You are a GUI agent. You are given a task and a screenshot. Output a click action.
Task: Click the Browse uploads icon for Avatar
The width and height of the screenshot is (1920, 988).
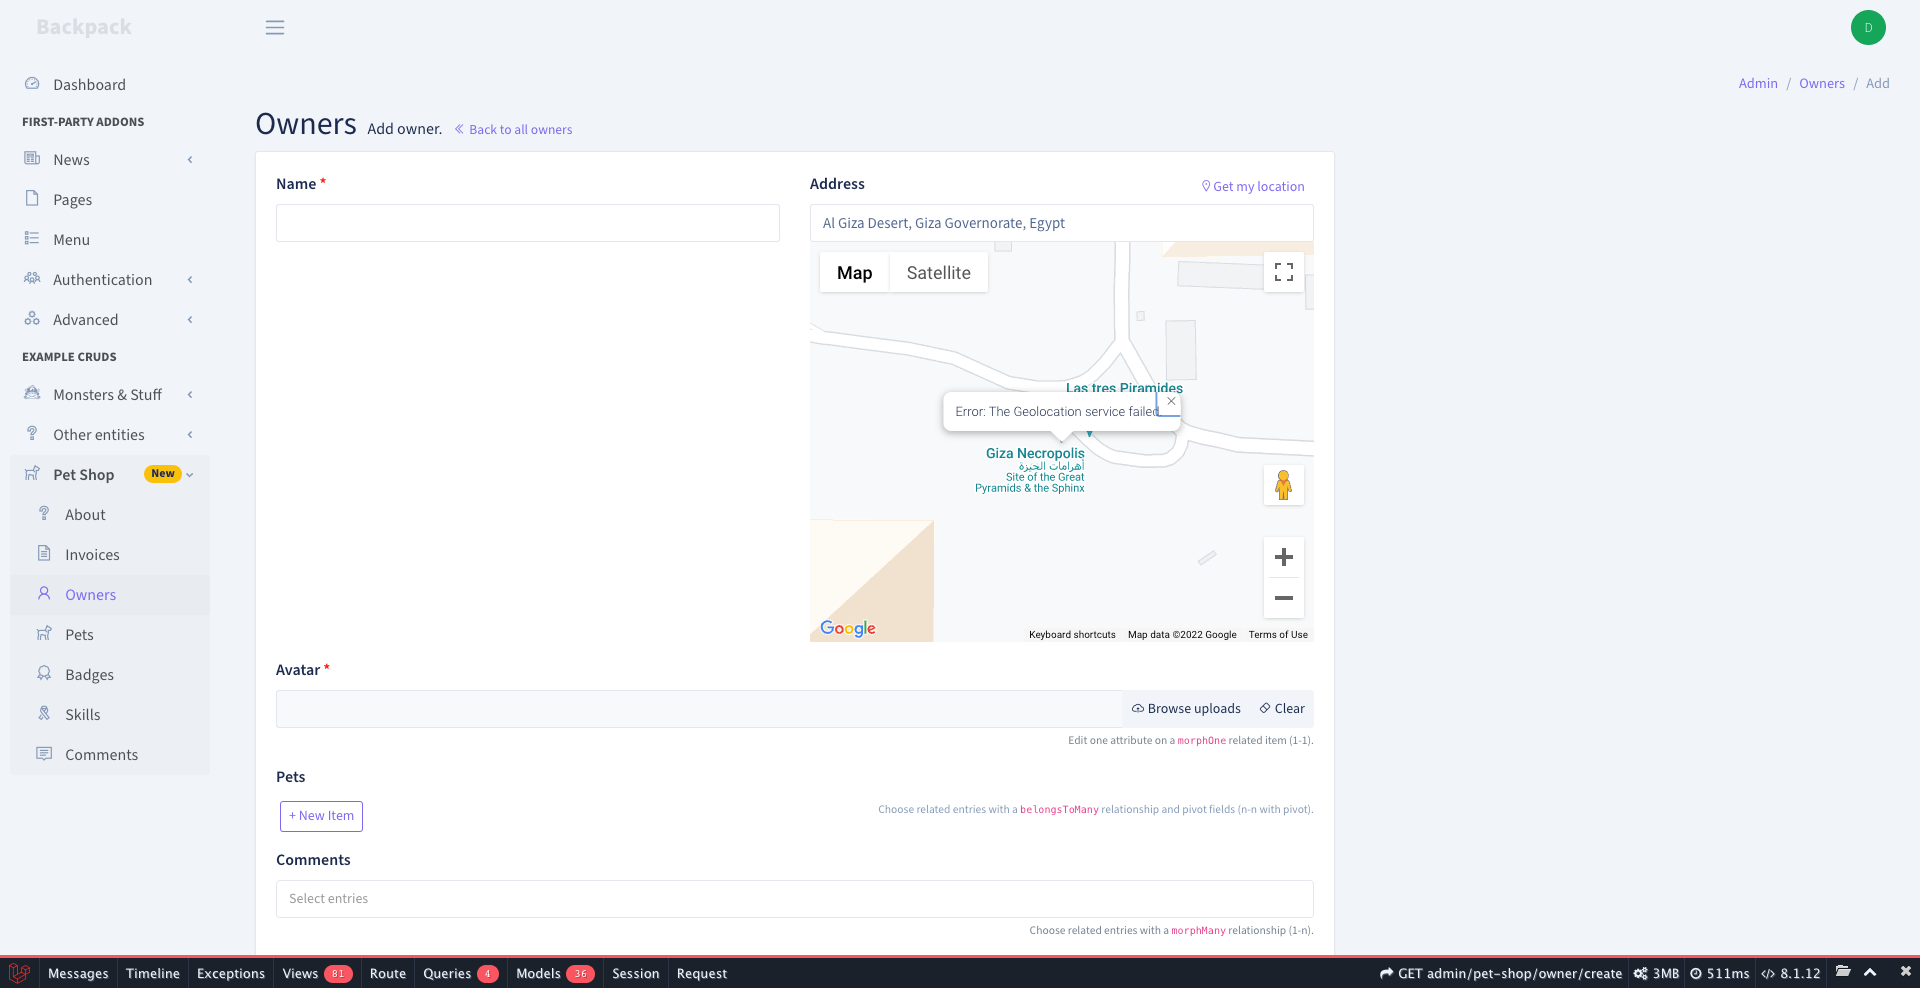tap(1137, 708)
